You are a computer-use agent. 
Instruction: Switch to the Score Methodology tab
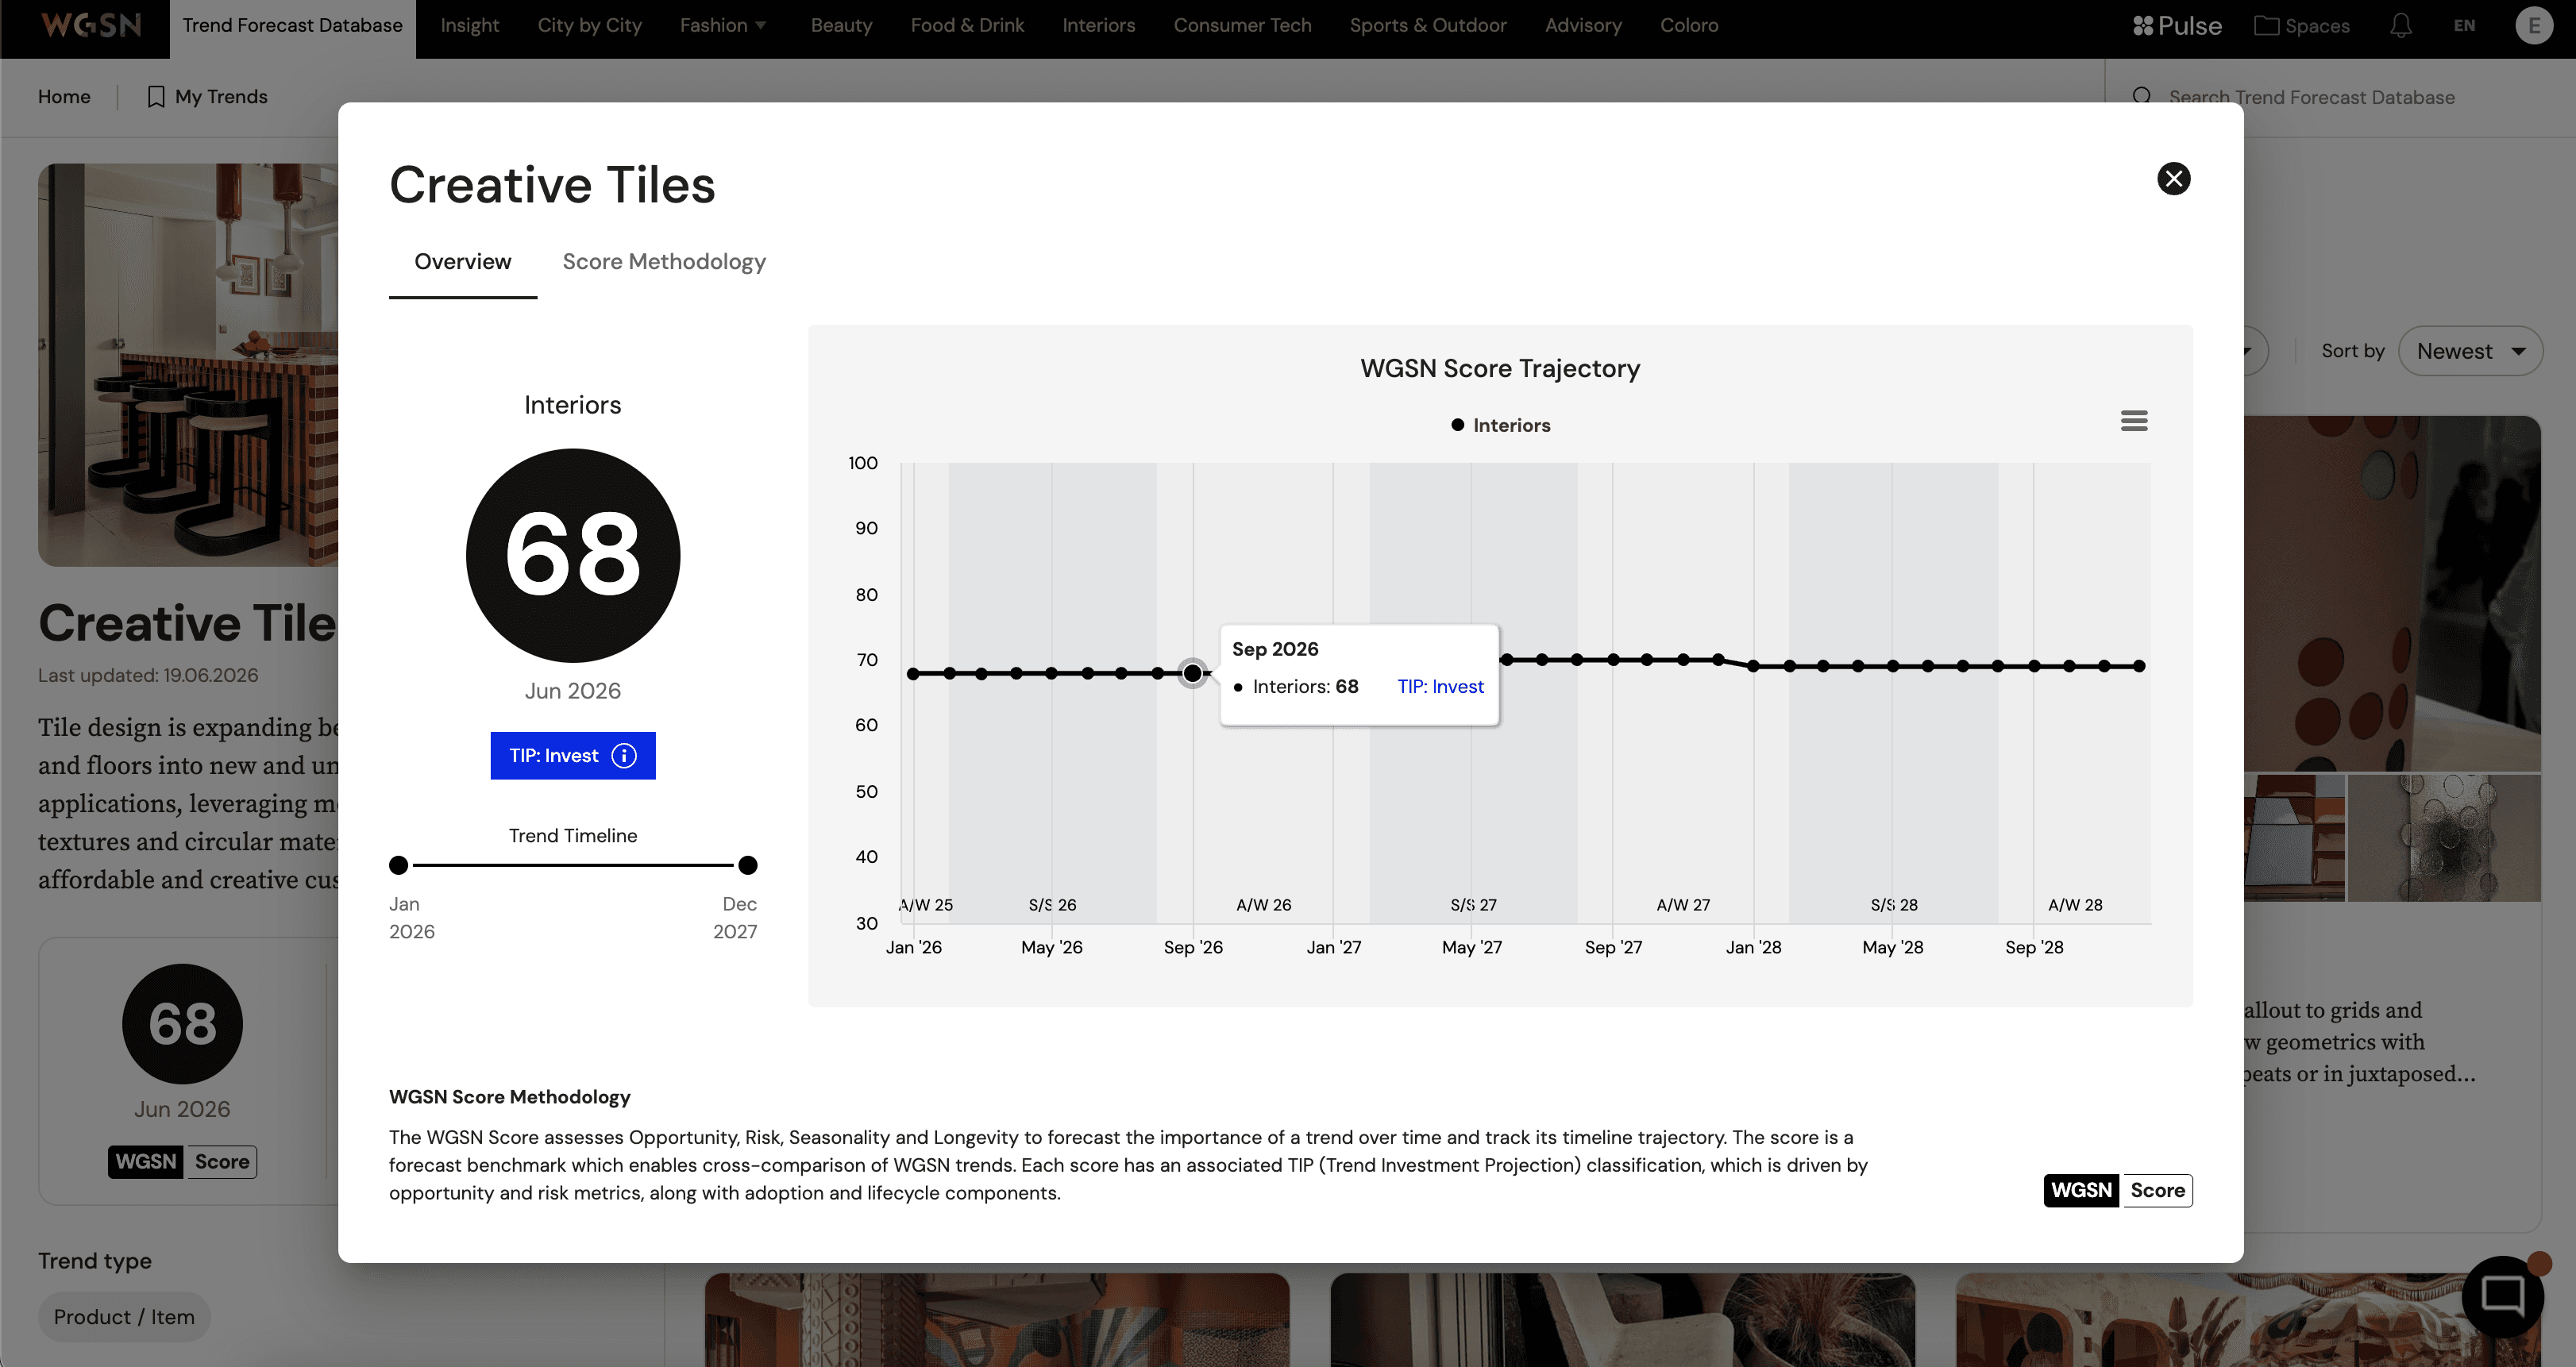(664, 262)
